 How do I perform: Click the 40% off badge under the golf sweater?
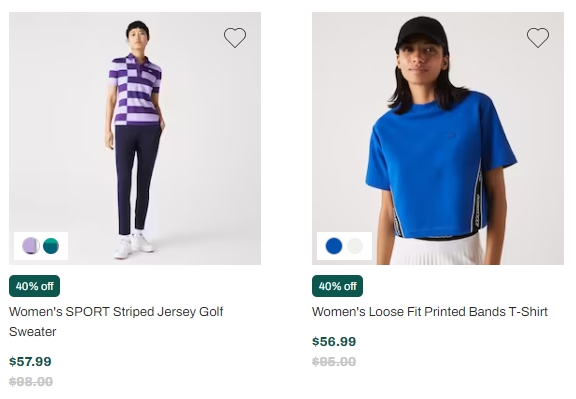coord(35,286)
